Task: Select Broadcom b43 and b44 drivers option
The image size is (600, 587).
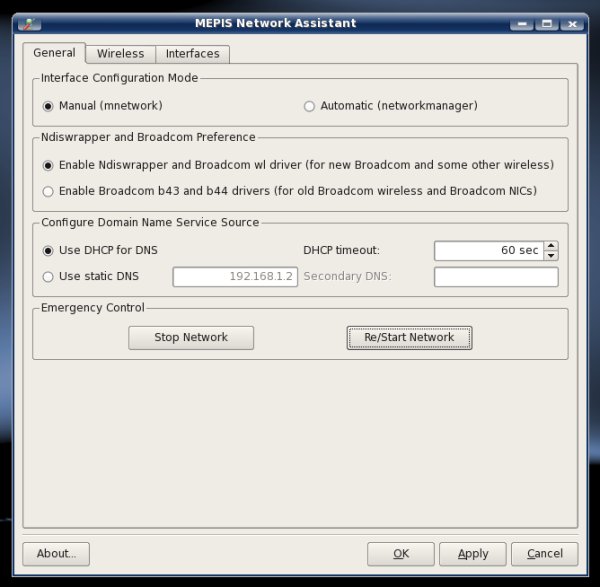Action: coord(290,191)
